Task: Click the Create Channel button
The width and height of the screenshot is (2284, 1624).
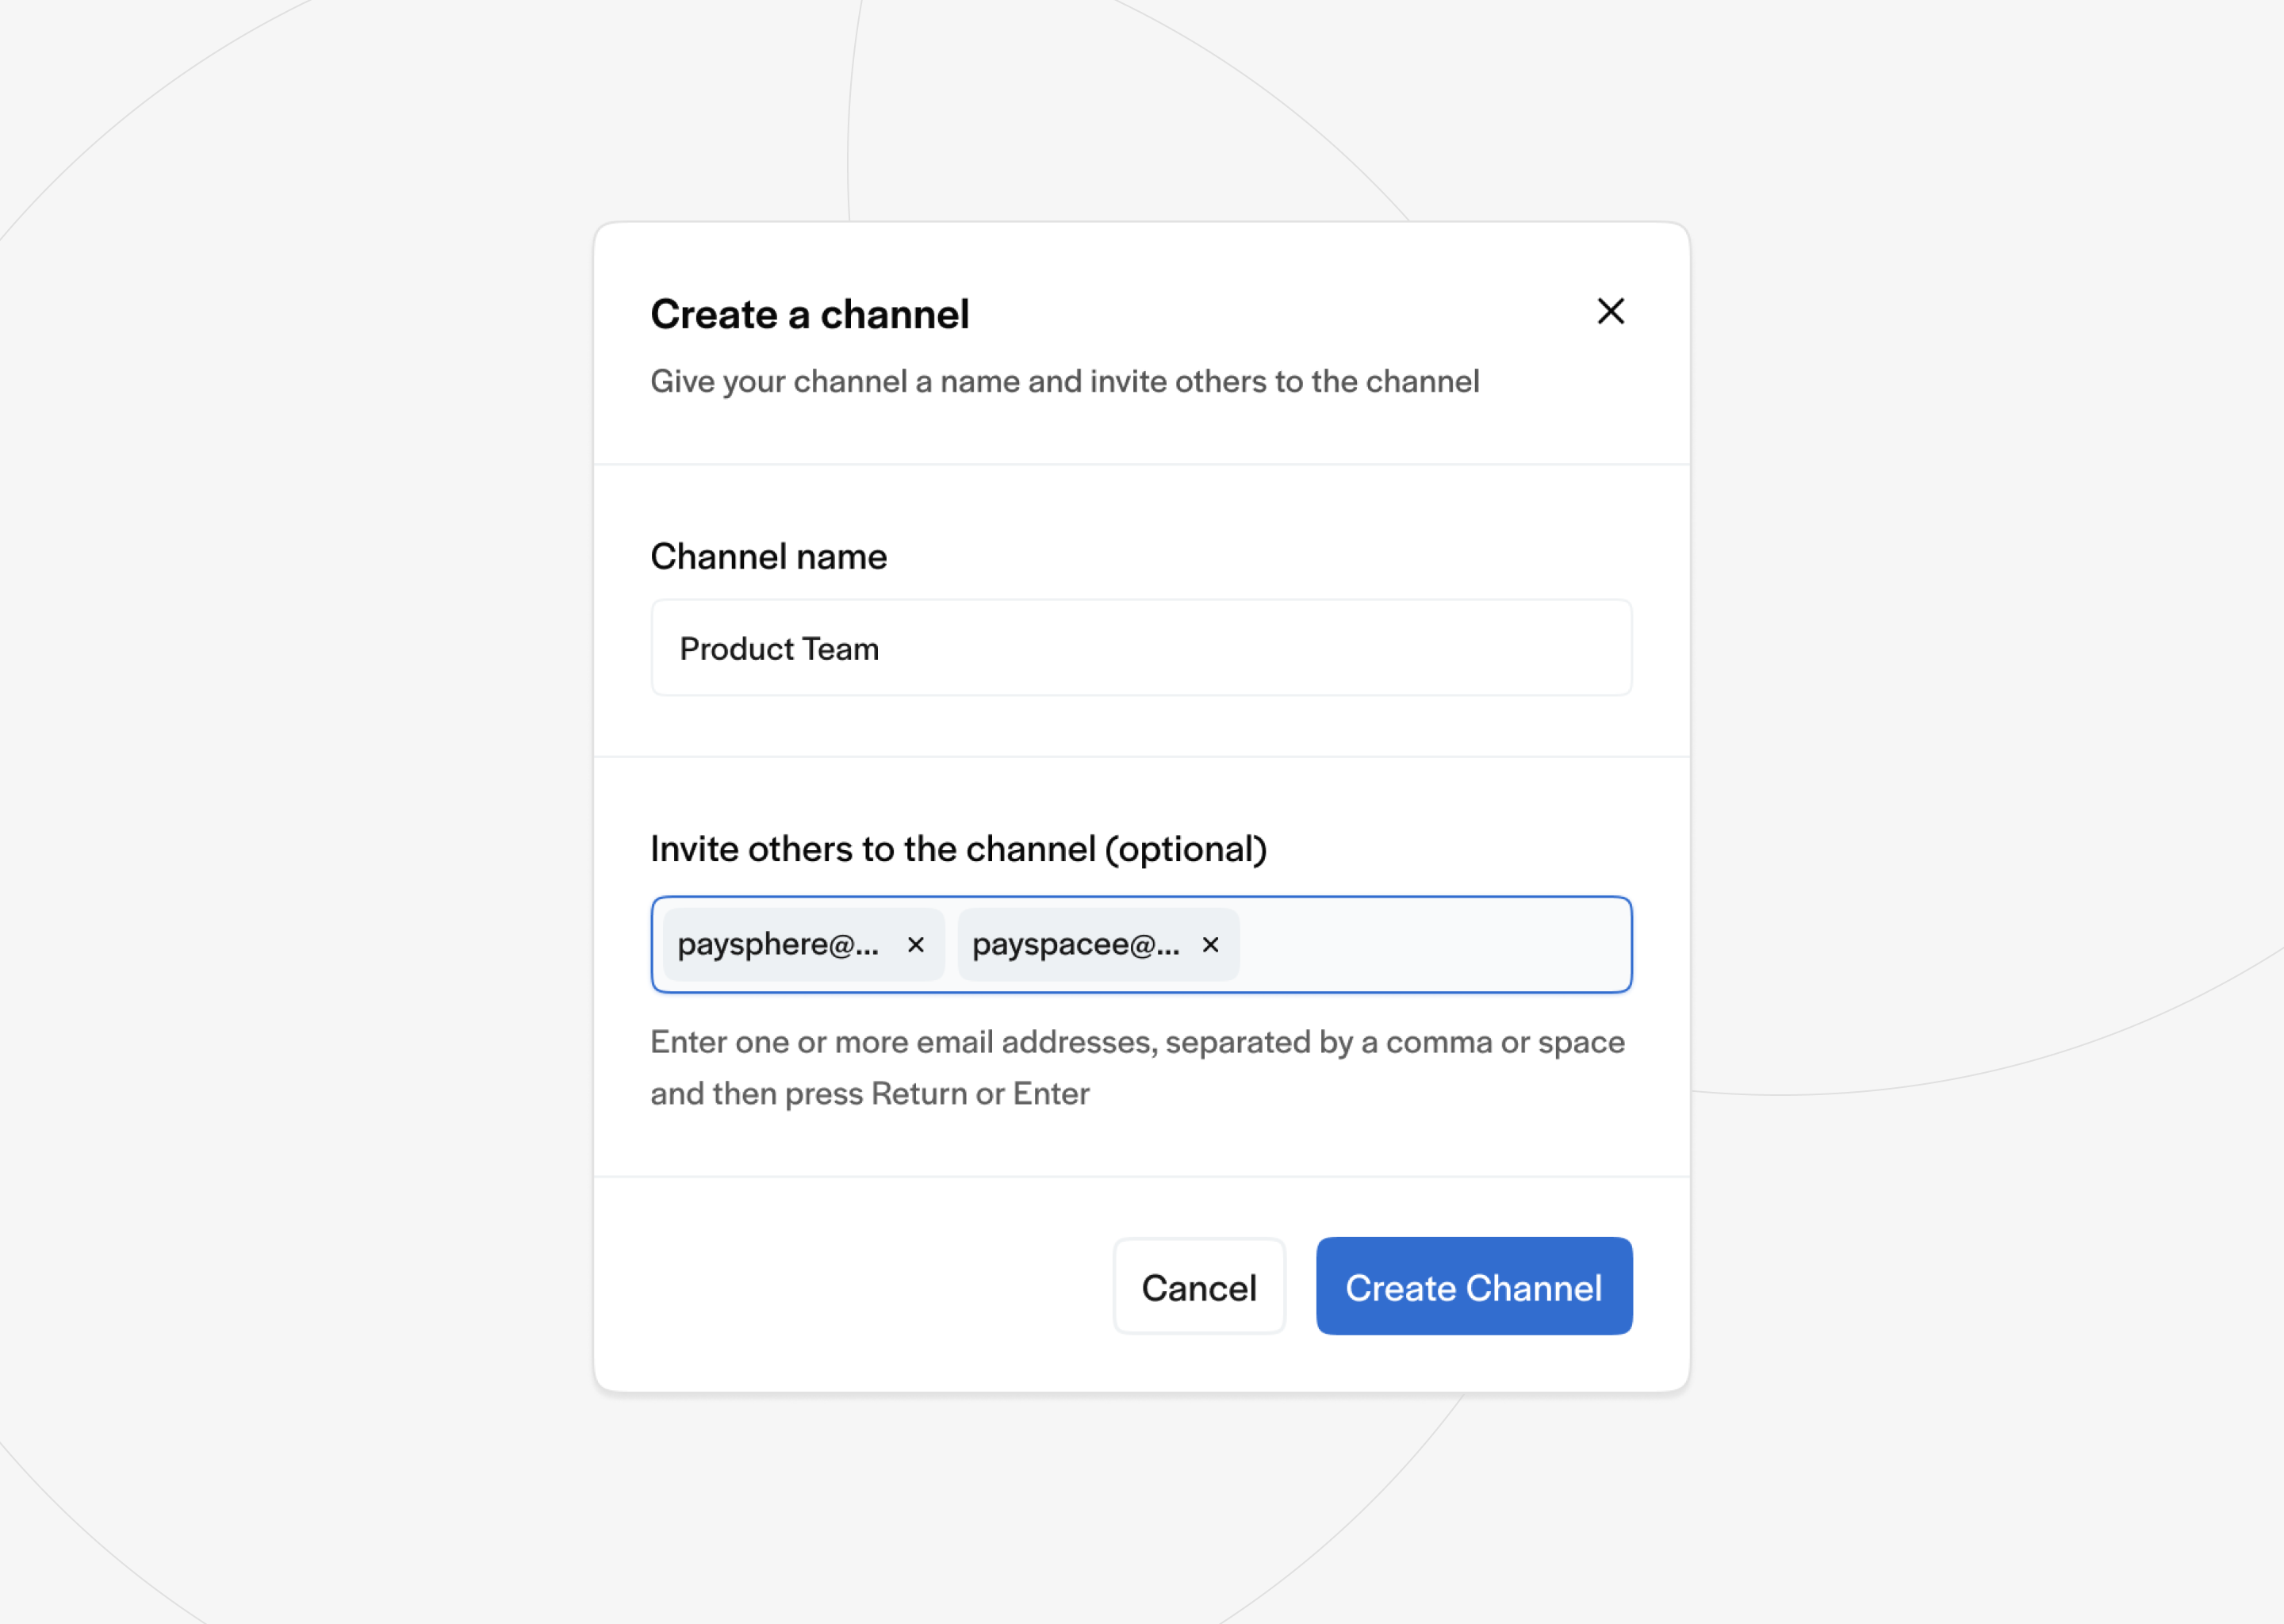Action: tap(1473, 1287)
